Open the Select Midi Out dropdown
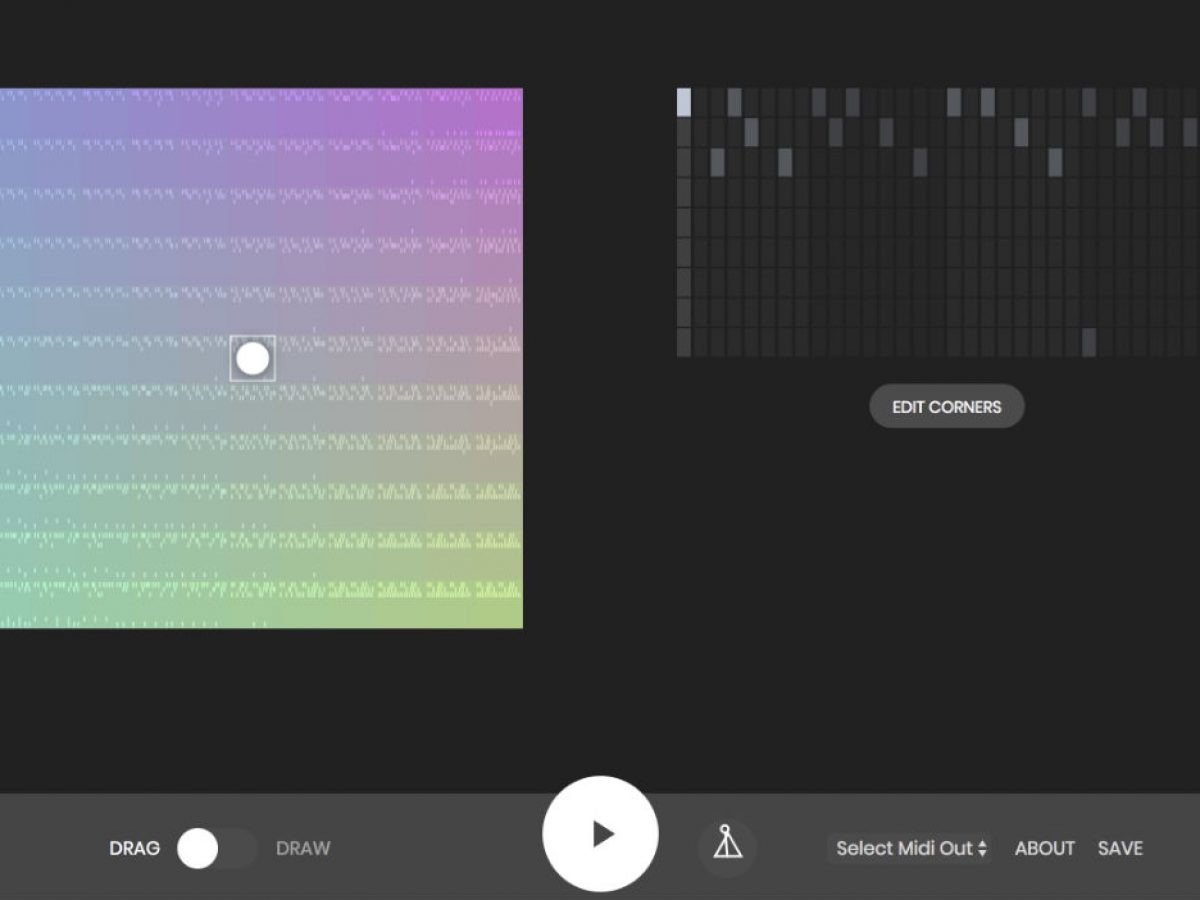Viewport: 1200px width, 900px height. [x=911, y=849]
